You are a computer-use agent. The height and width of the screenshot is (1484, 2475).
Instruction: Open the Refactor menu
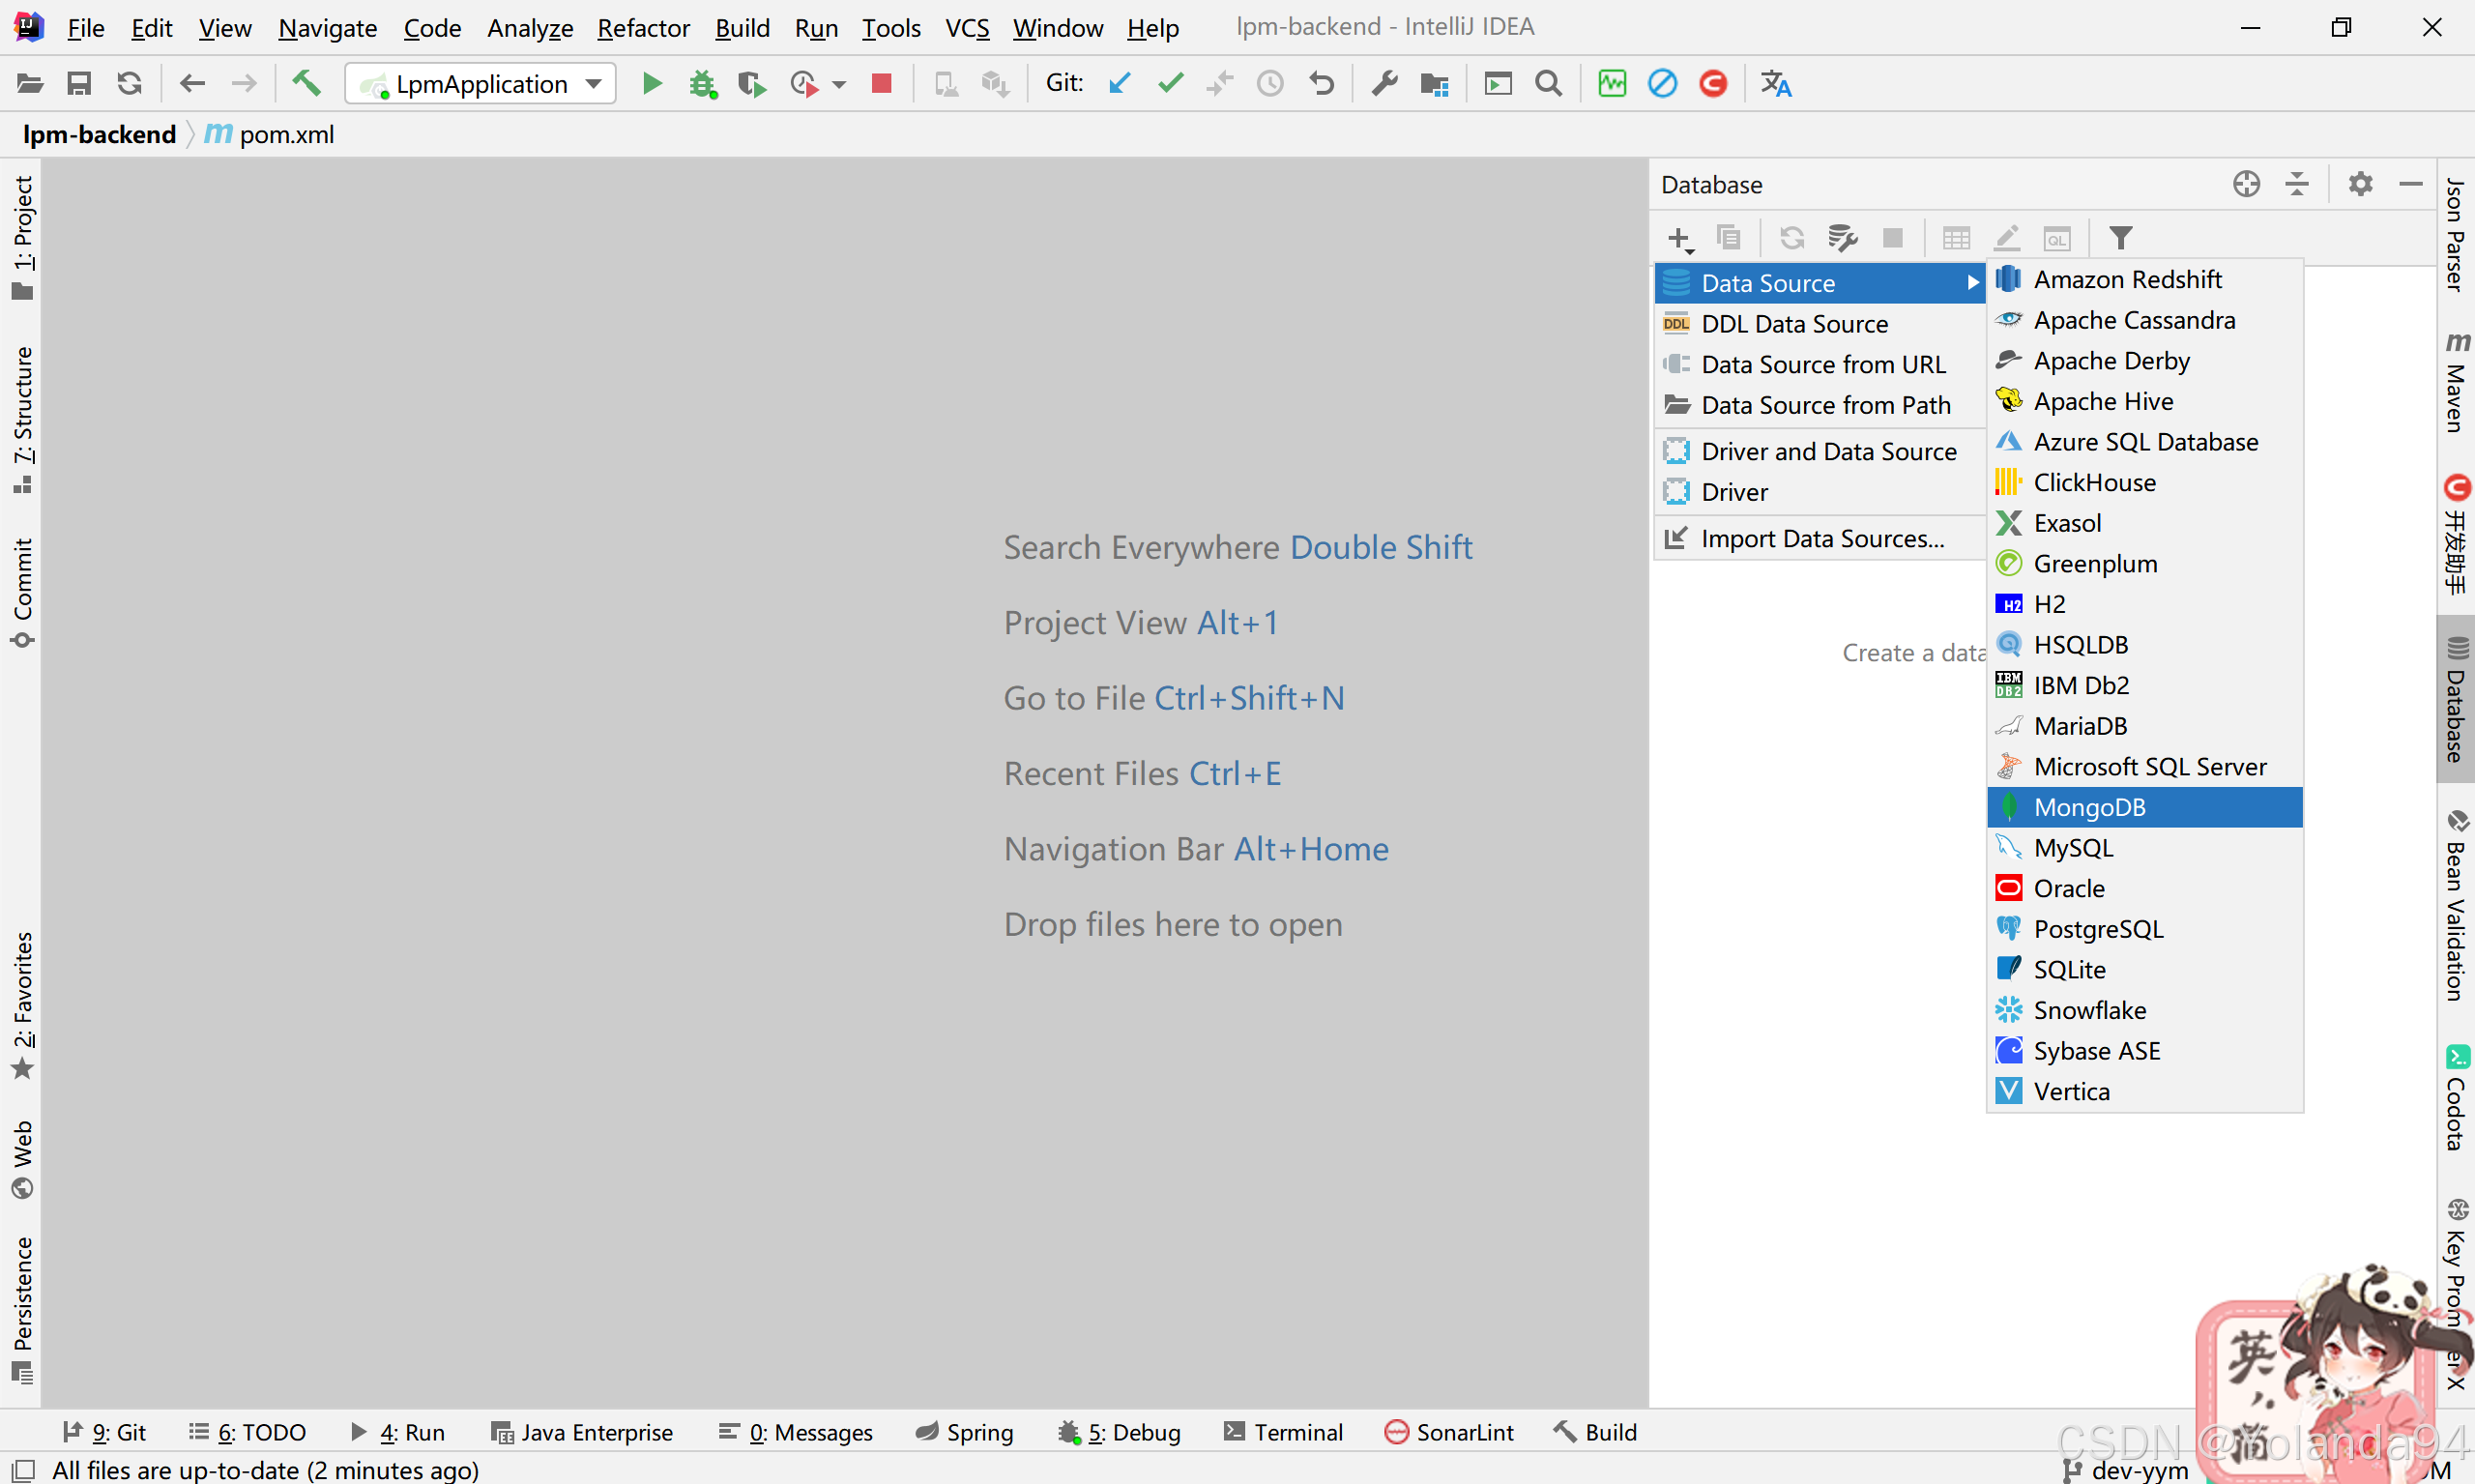click(643, 28)
